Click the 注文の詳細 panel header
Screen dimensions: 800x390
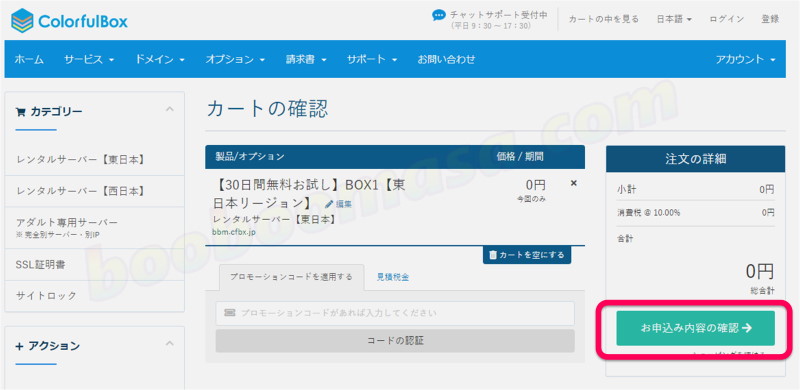tap(695, 159)
